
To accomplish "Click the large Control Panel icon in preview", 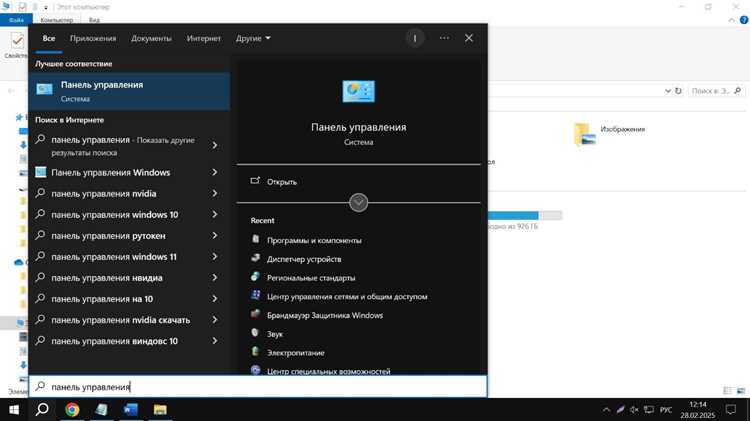I will coord(358,91).
